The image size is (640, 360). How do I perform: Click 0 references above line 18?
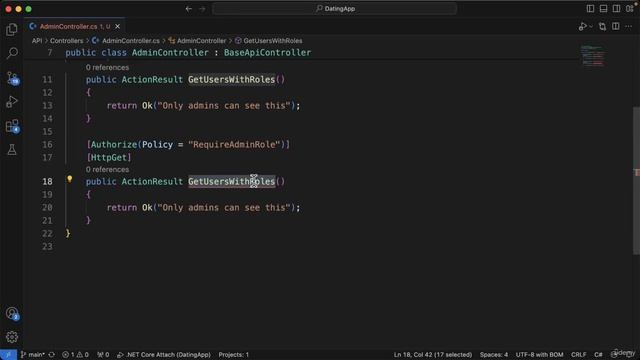(107, 169)
